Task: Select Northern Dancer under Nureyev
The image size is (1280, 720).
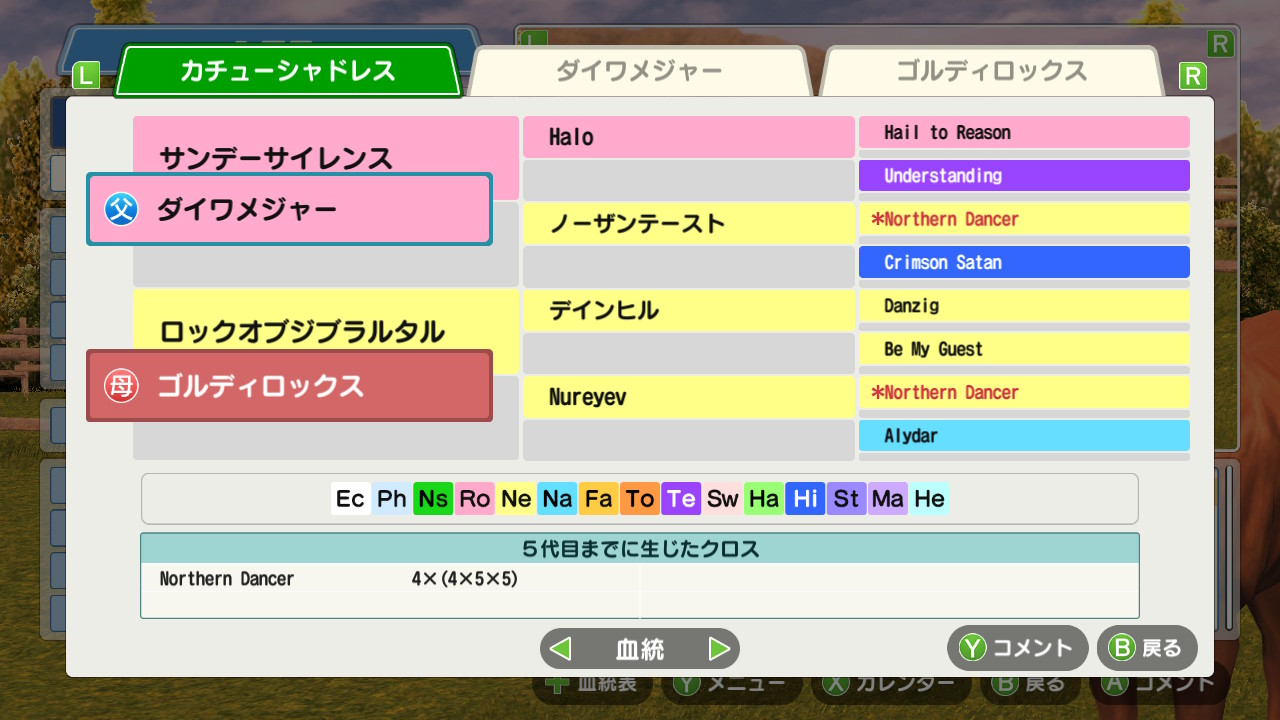Action: pos(1024,392)
